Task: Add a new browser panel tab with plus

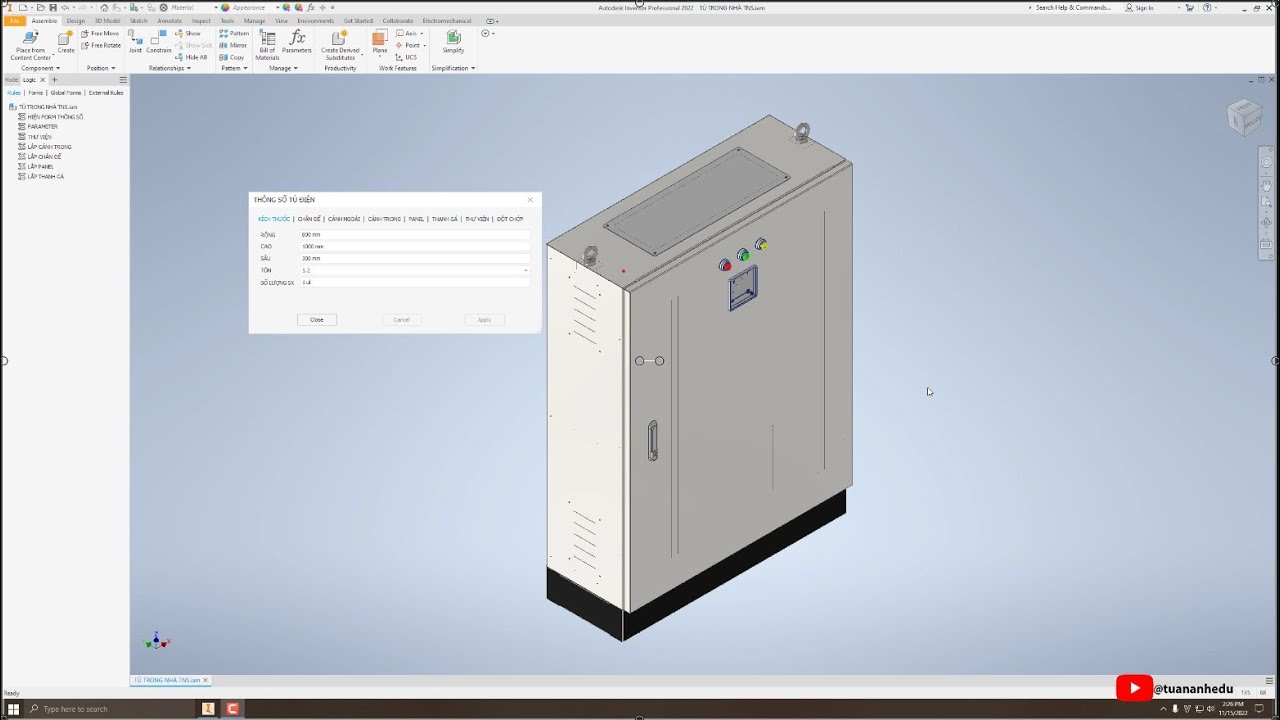Action: (54, 79)
